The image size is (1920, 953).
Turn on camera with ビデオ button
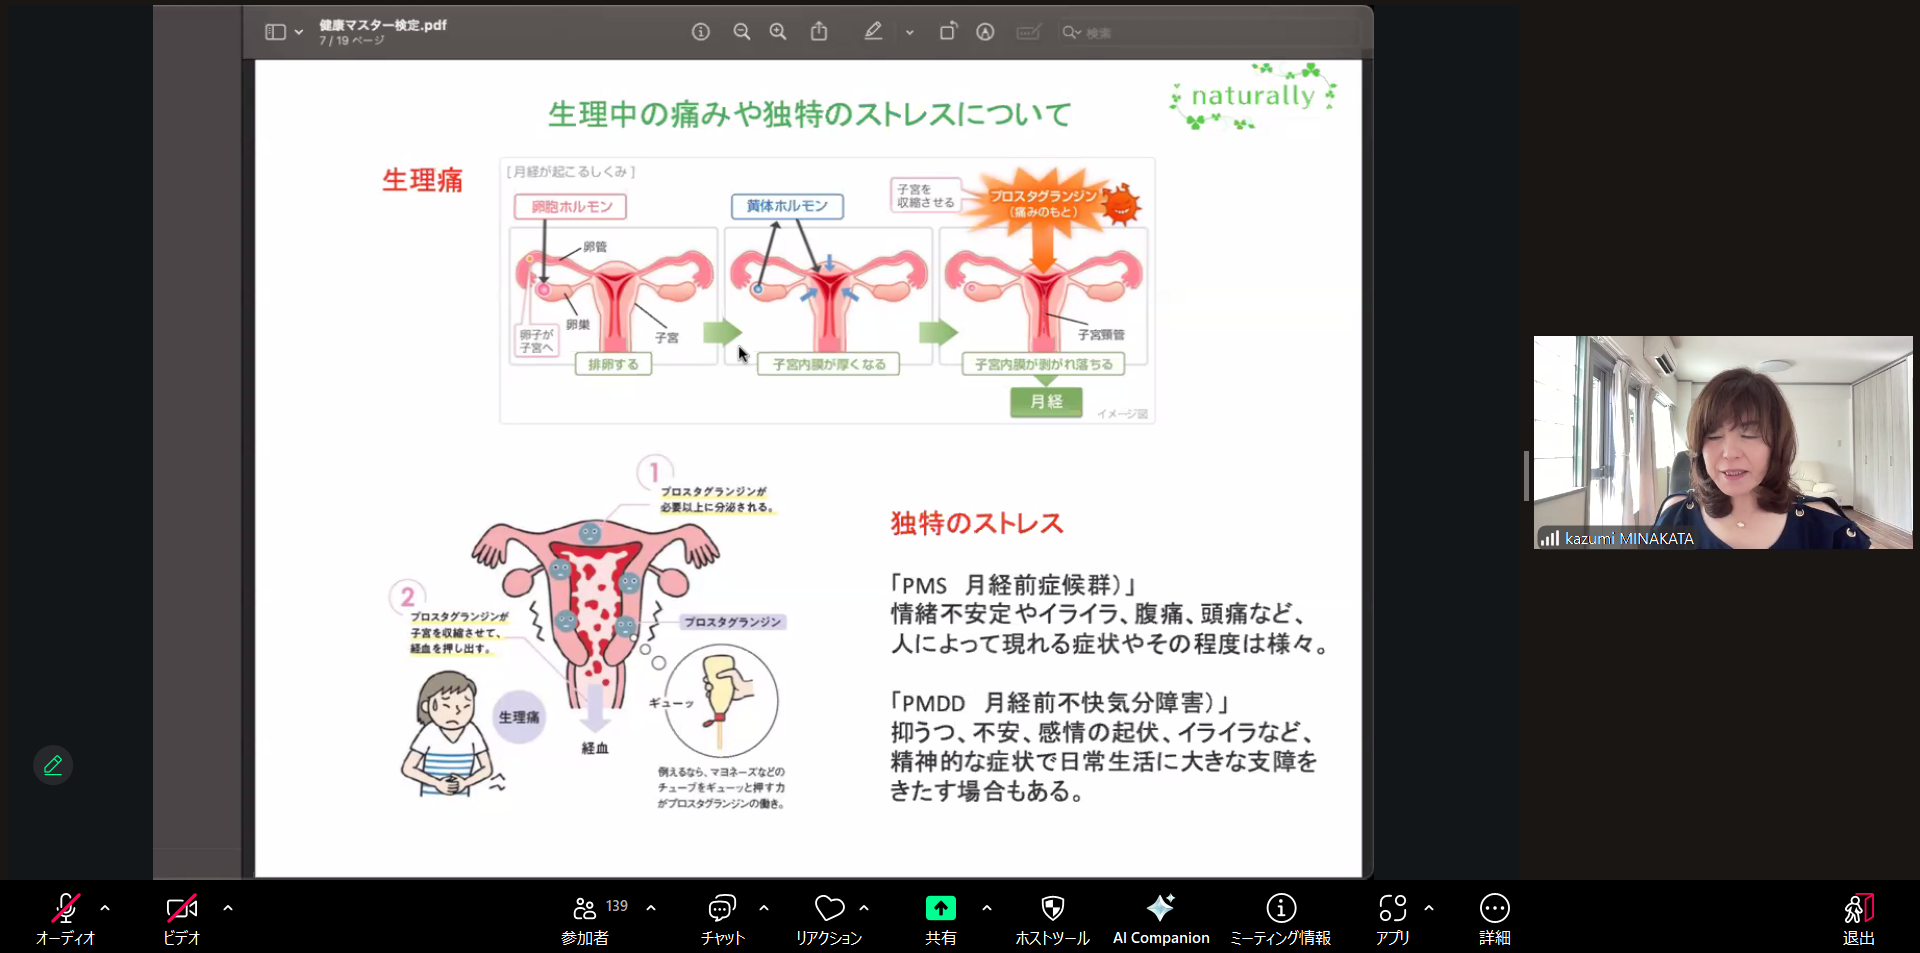click(x=181, y=918)
